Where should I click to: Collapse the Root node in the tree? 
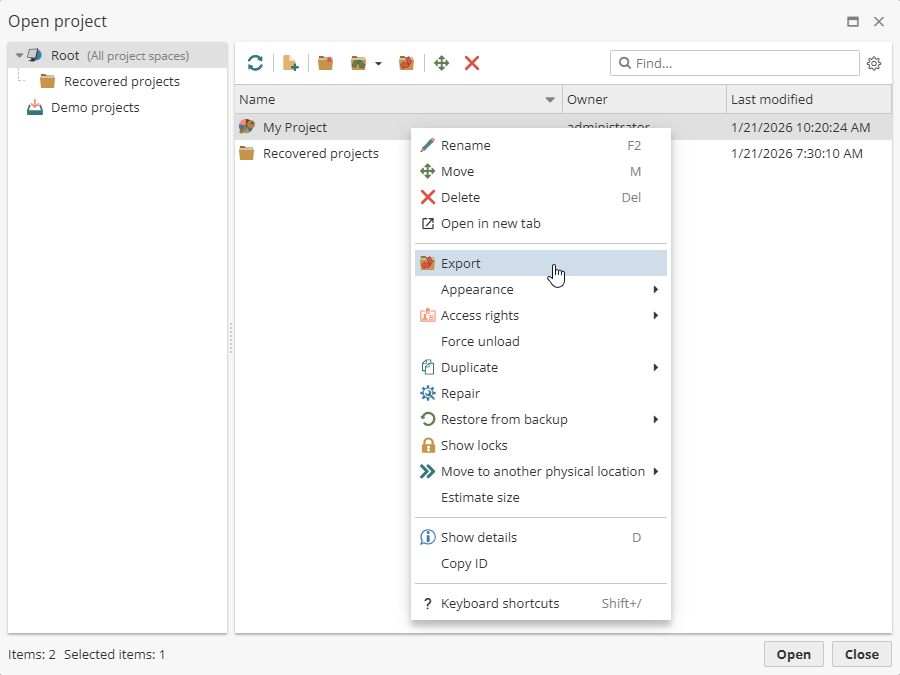(19, 55)
